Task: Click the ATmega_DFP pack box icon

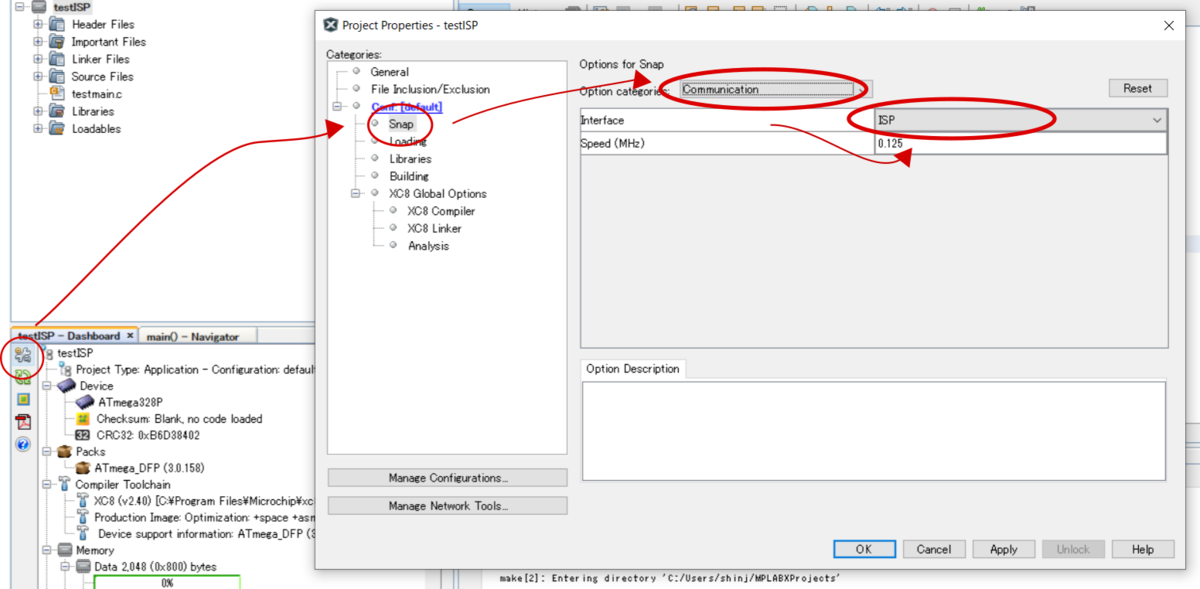Action: coord(84,468)
